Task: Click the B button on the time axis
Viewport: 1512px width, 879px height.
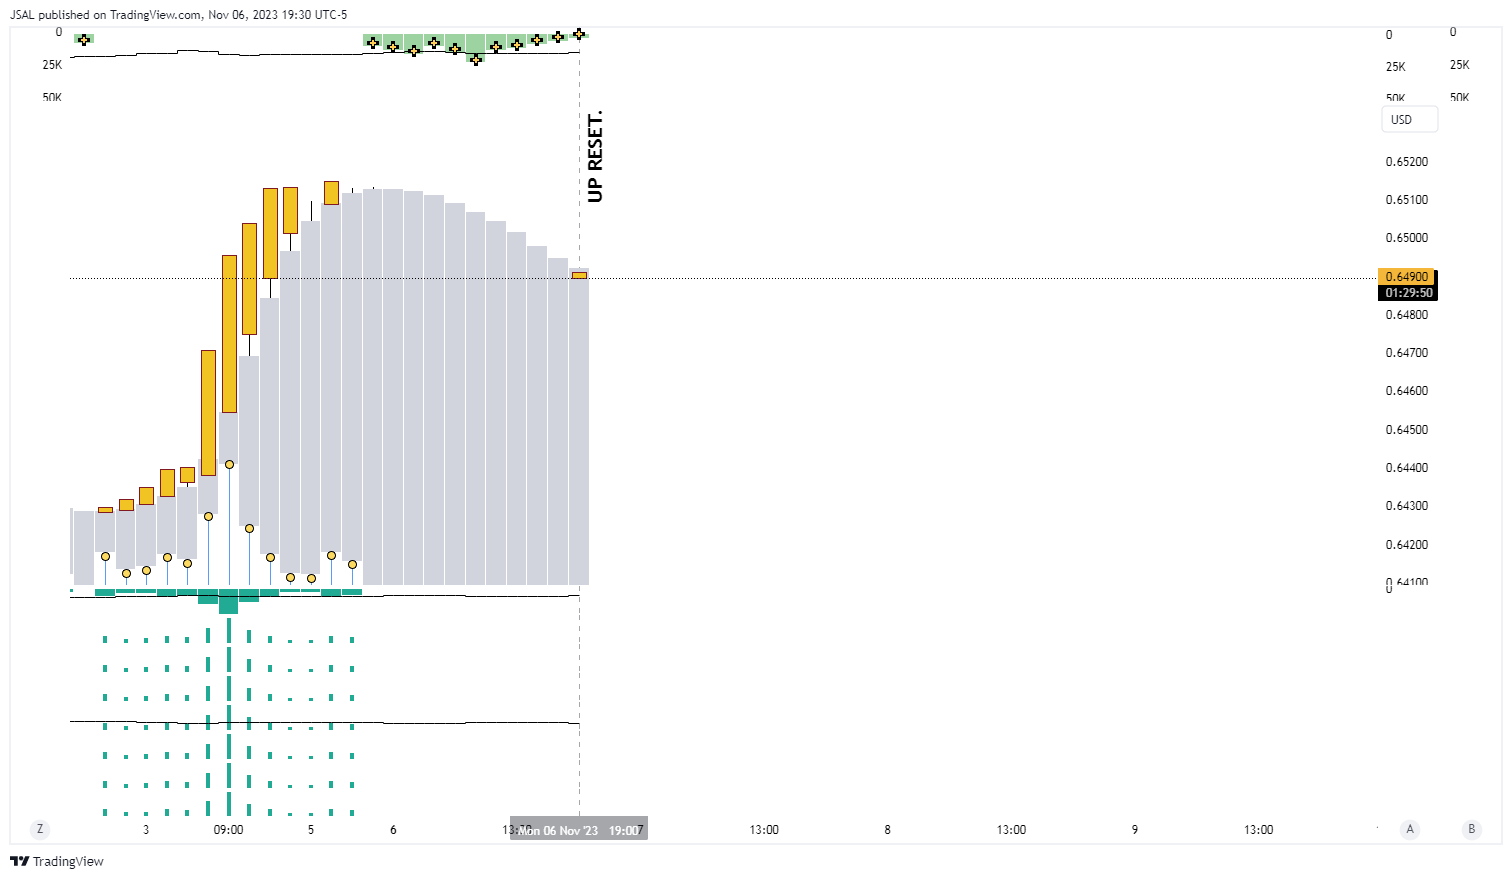Action: click(x=1471, y=829)
